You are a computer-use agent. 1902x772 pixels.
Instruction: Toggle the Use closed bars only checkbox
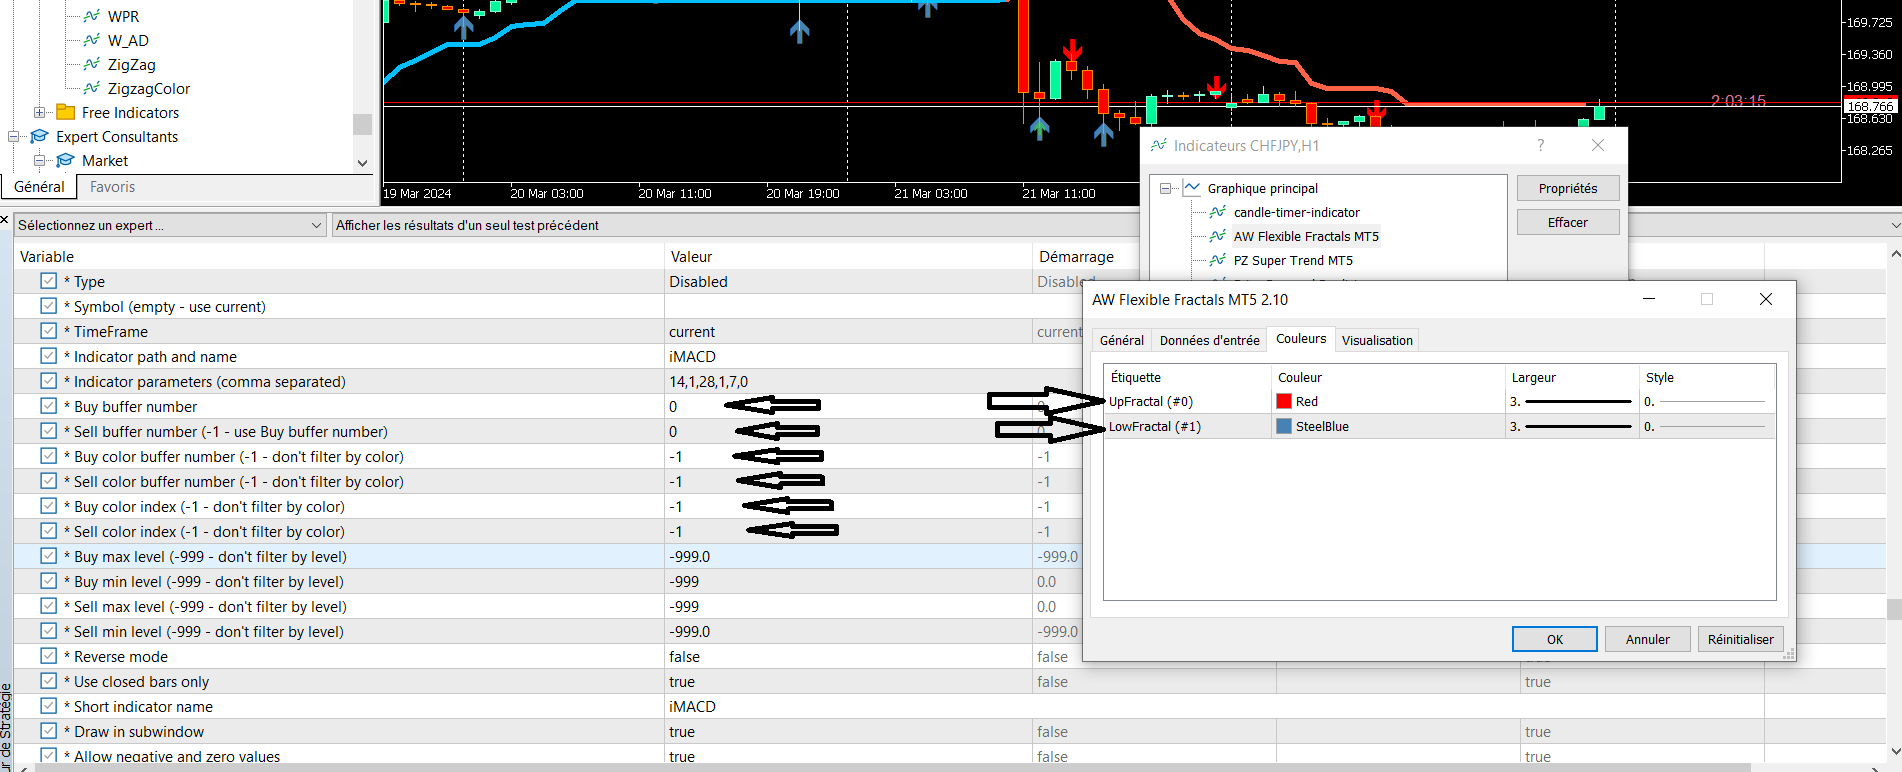(48, 681)
